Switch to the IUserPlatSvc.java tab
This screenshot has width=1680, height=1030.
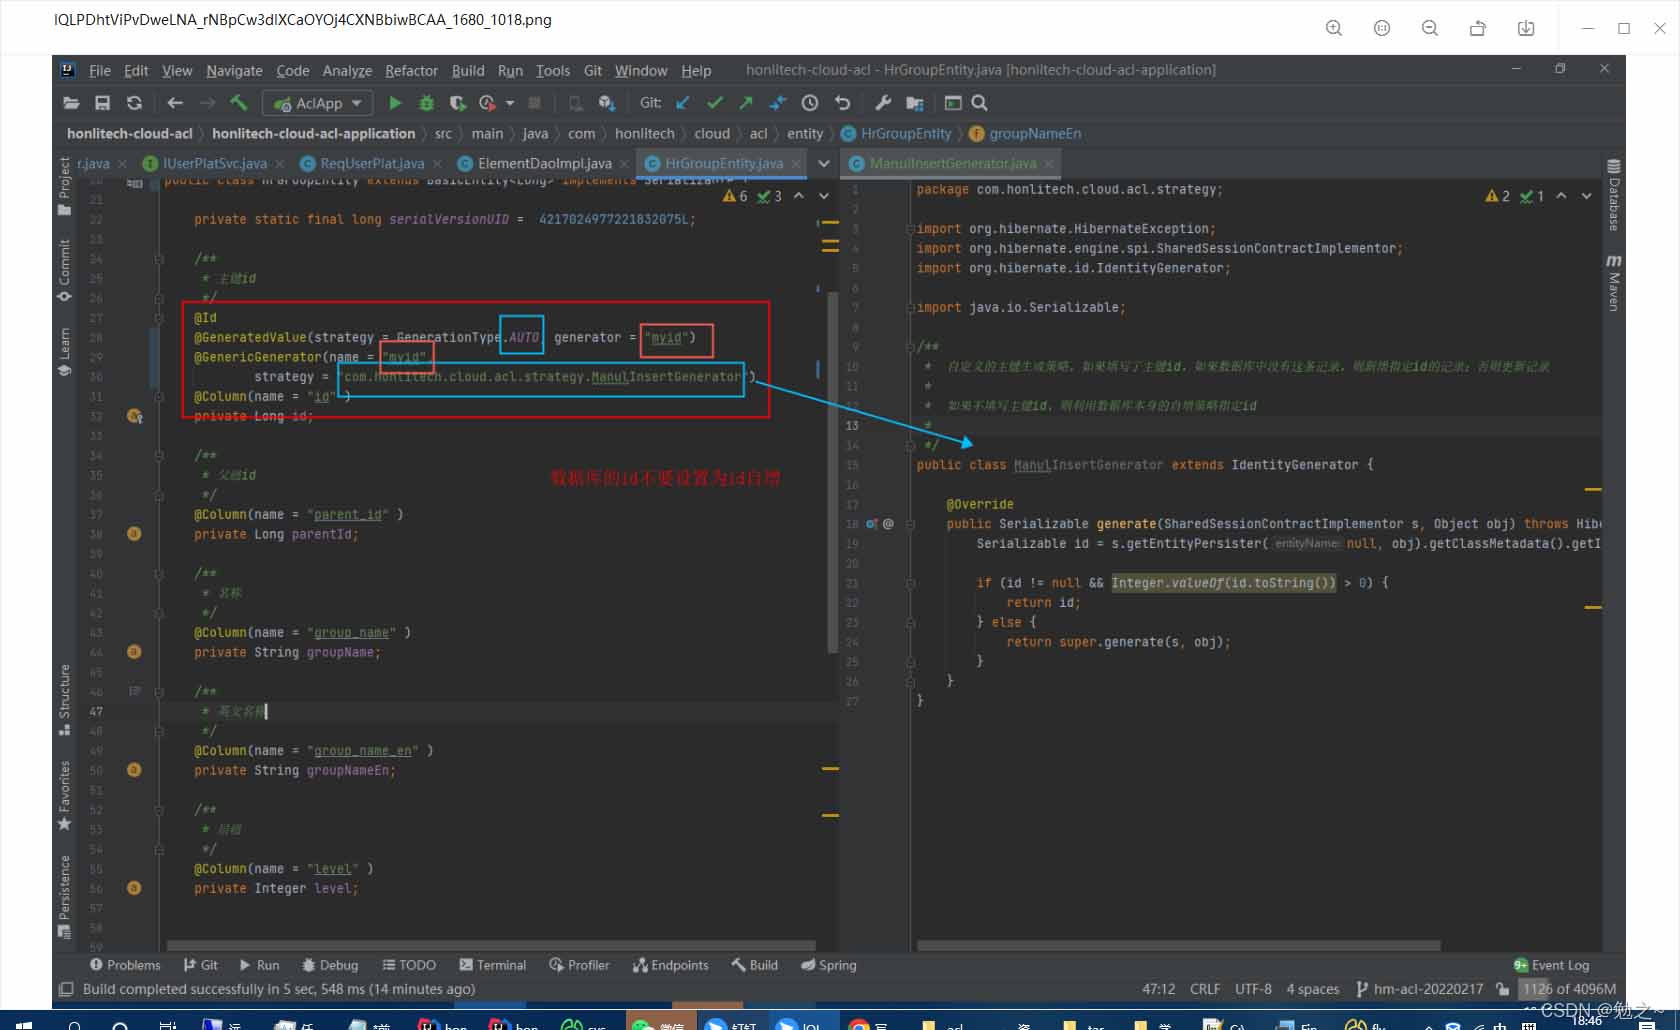tap(215, 163)
